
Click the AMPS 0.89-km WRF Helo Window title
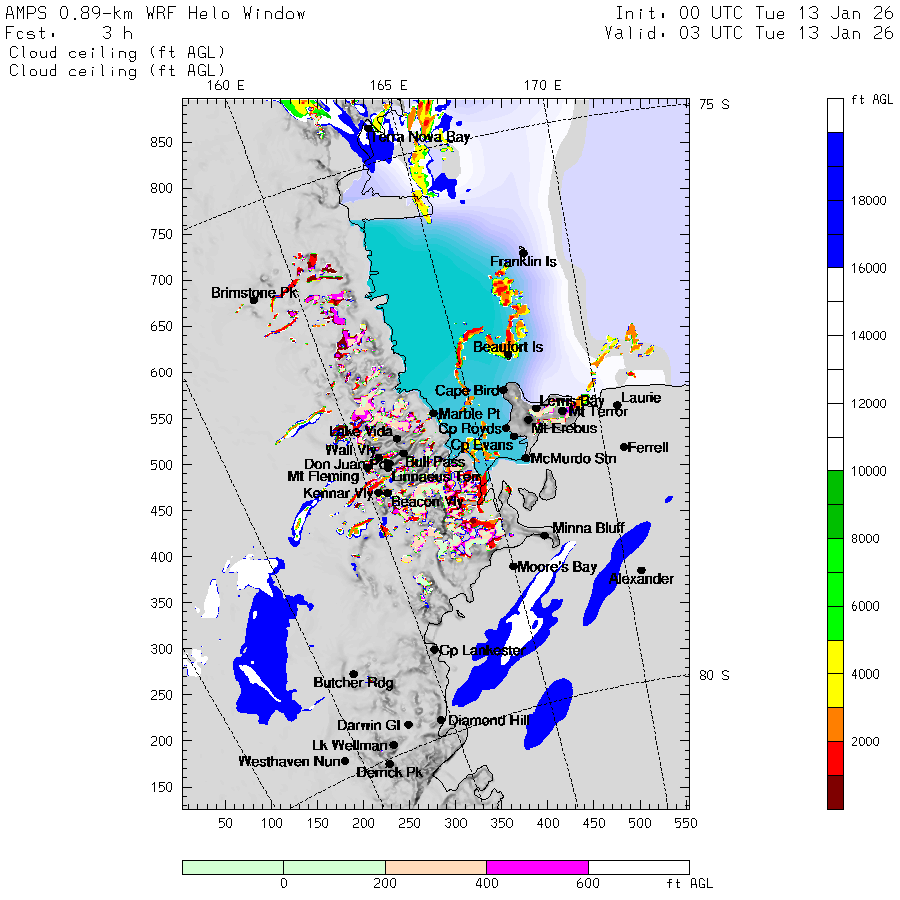coord(157,14)
